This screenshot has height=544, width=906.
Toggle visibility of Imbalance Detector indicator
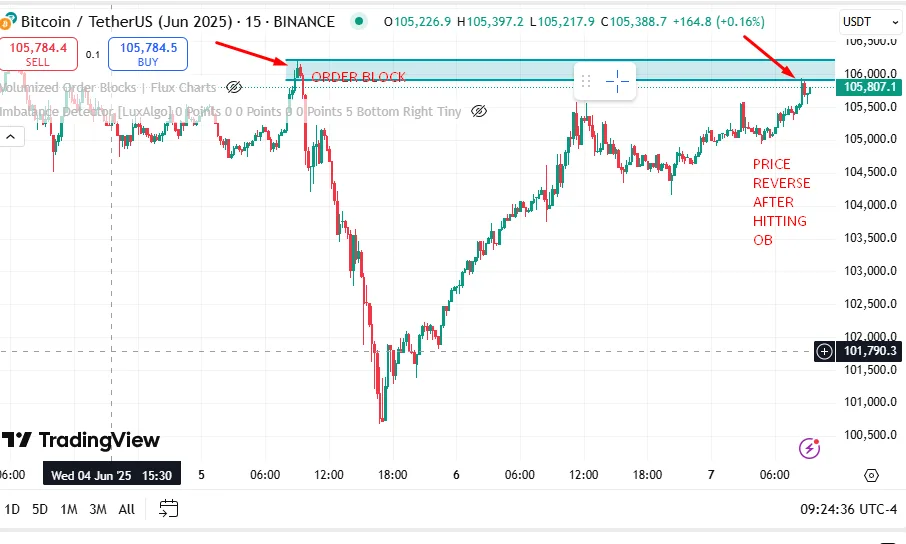pos(478,111)
